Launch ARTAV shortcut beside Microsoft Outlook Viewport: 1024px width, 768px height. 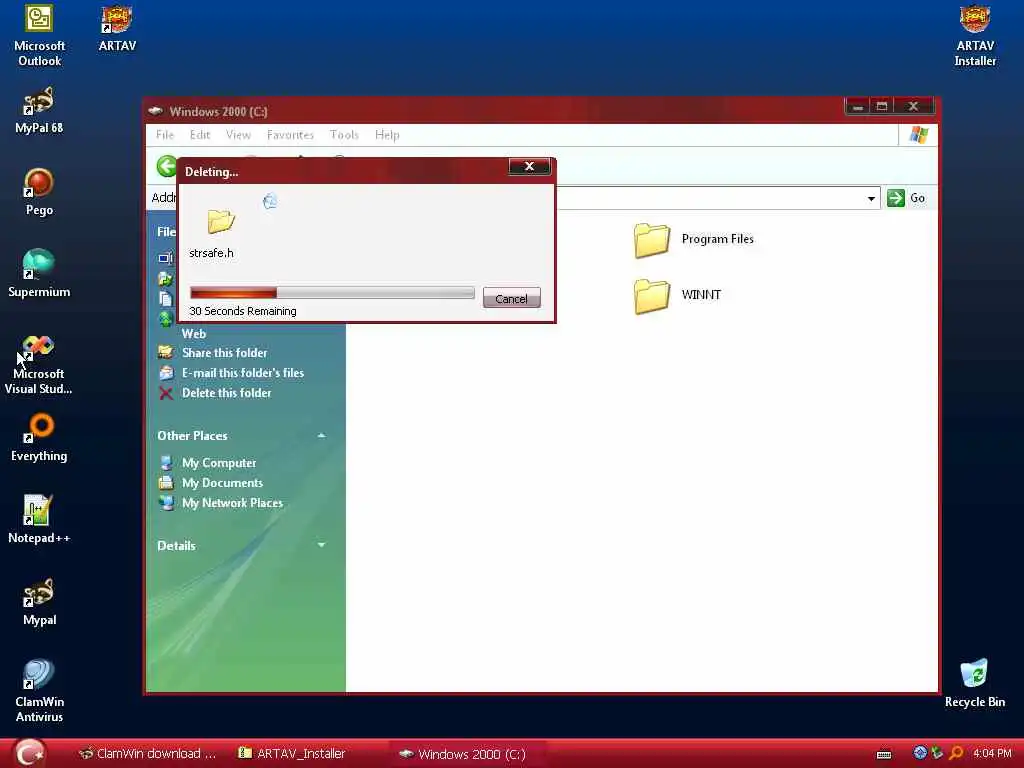(x=117, y=29)
